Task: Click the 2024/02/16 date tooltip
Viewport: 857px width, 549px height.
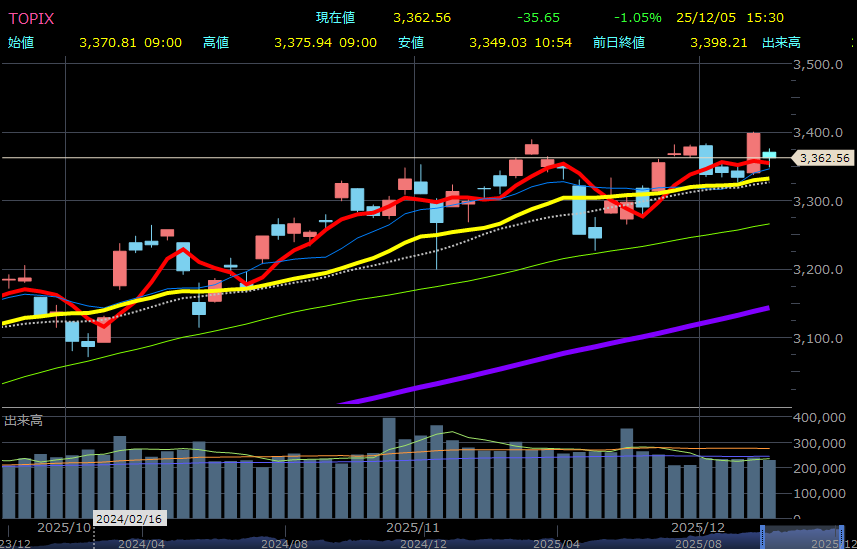Action: click(x=129, y=519)
